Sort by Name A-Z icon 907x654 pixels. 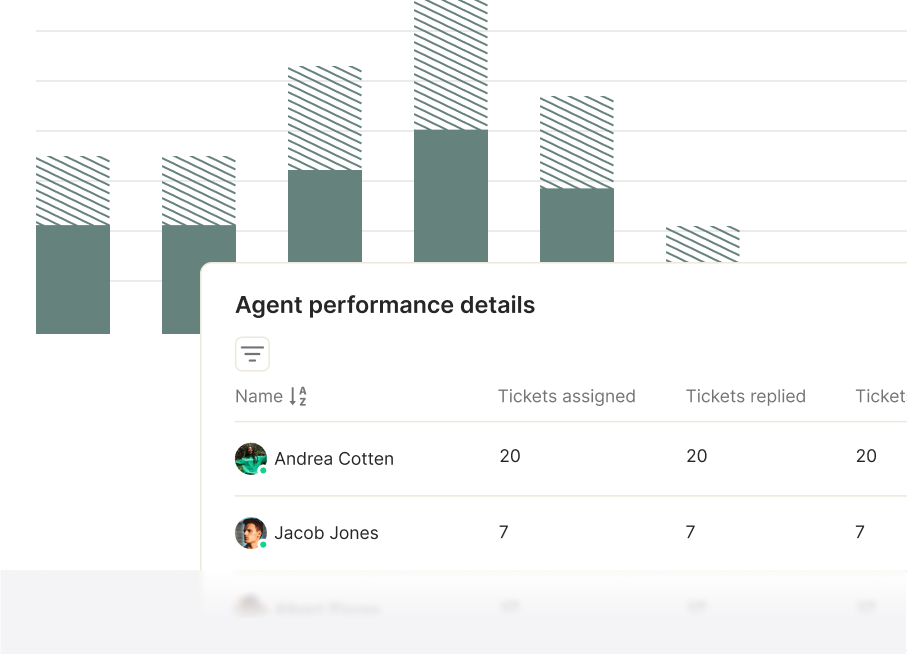(298, 396)
